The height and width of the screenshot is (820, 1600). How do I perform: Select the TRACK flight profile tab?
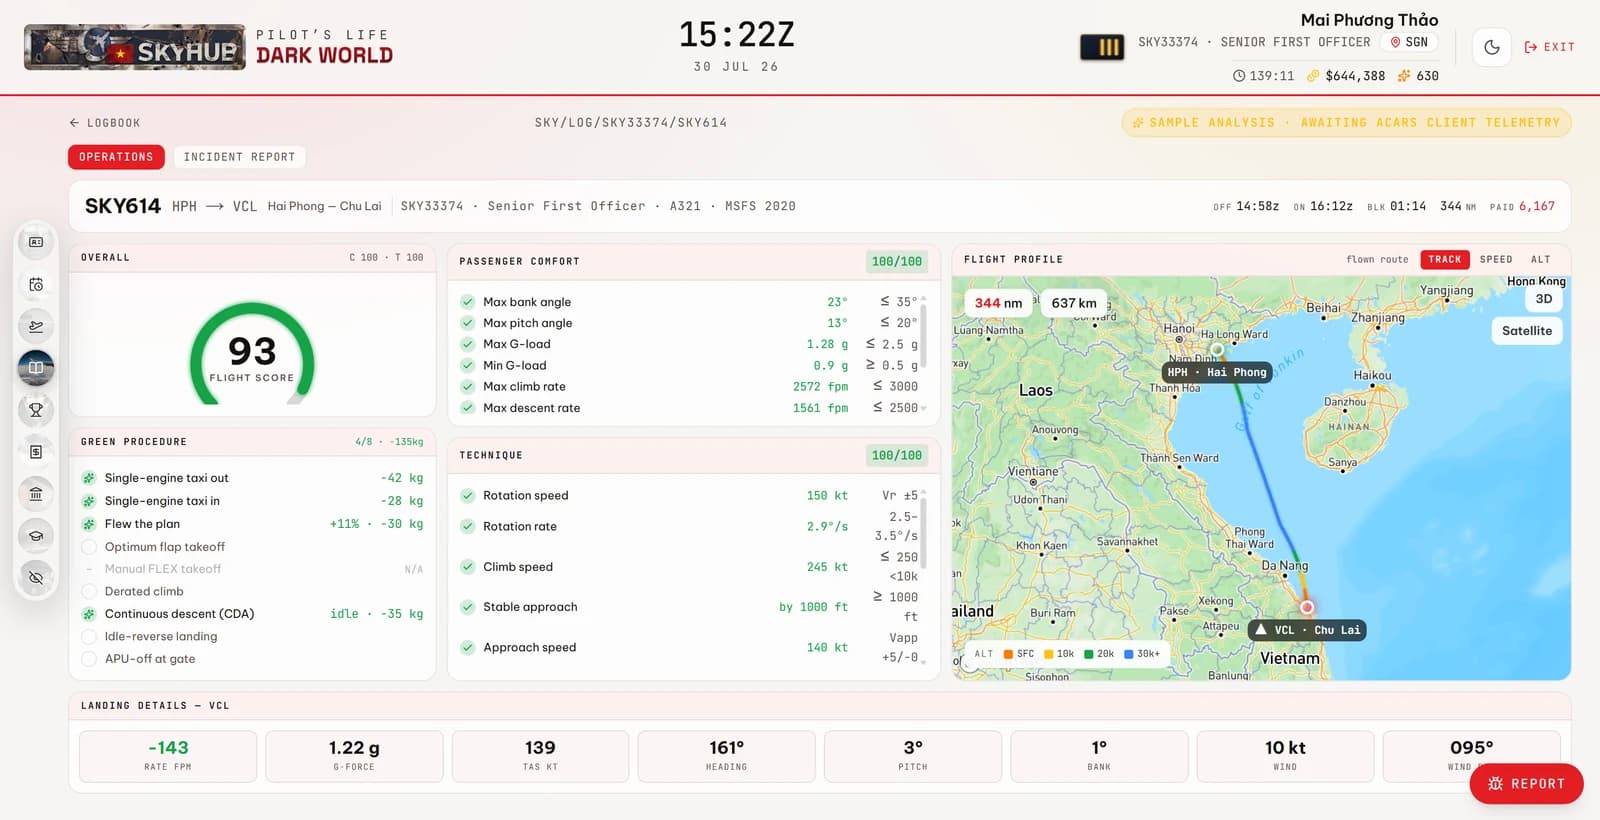1444,259
